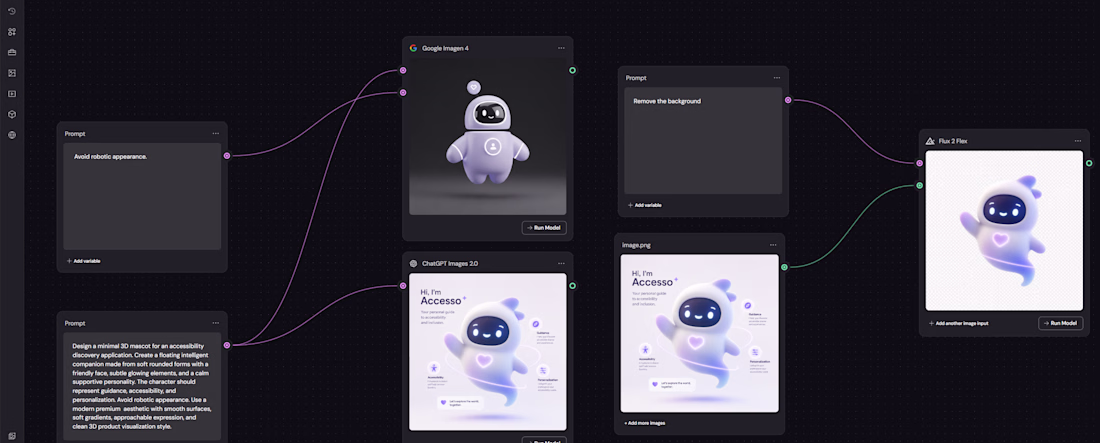
Task: Click green output port of Image.png node
Action: (784, 267)
